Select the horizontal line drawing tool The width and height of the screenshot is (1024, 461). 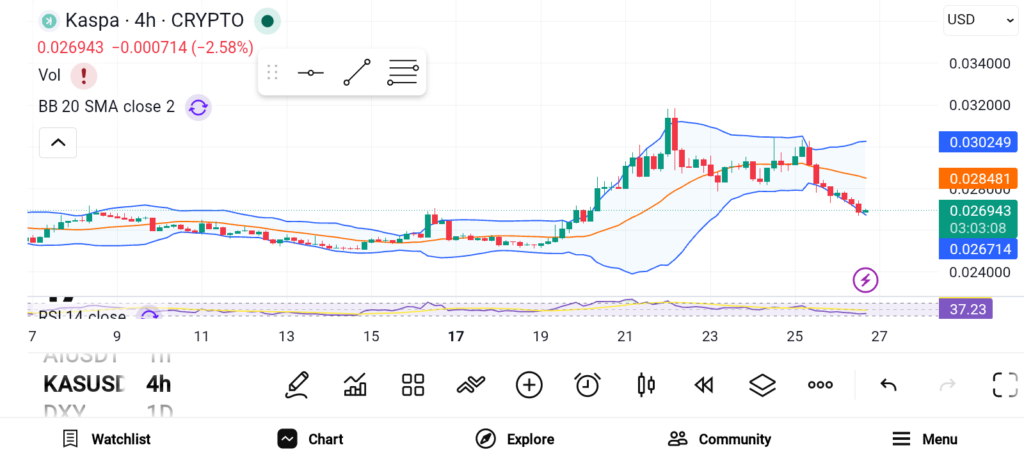pyautogui.click(x=310, y=72)
